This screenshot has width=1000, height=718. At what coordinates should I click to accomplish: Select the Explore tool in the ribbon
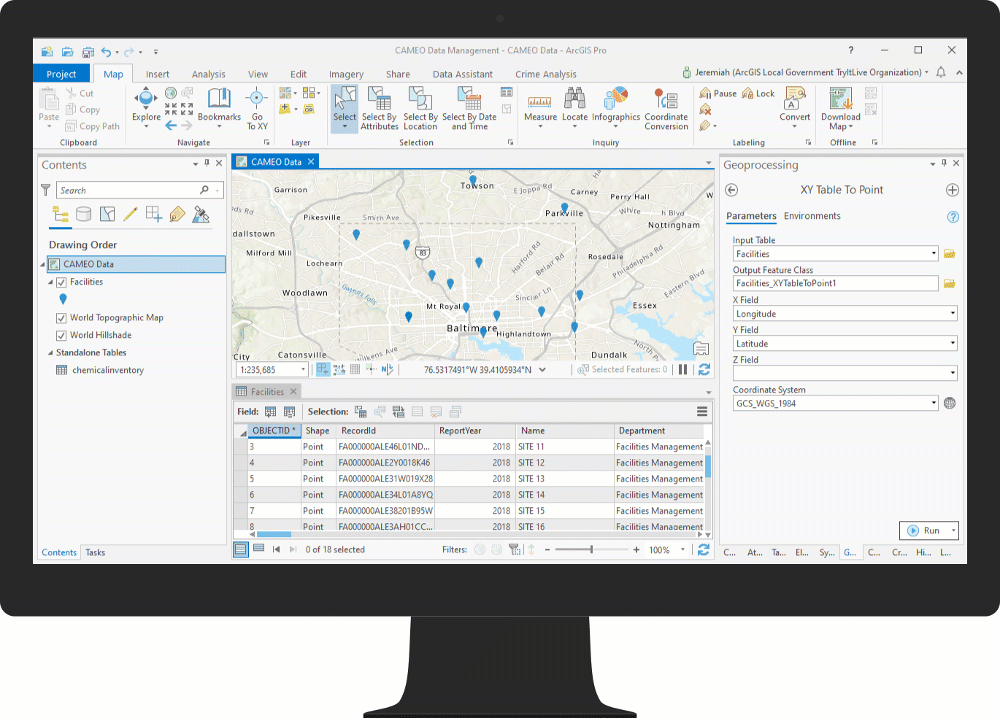[146, 100]
